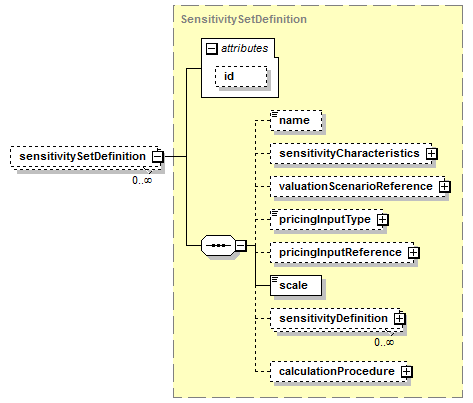This screenshot has height=403, width=473.
Task: Expand the pricingInputType element
Action: (x=383, y=219)
